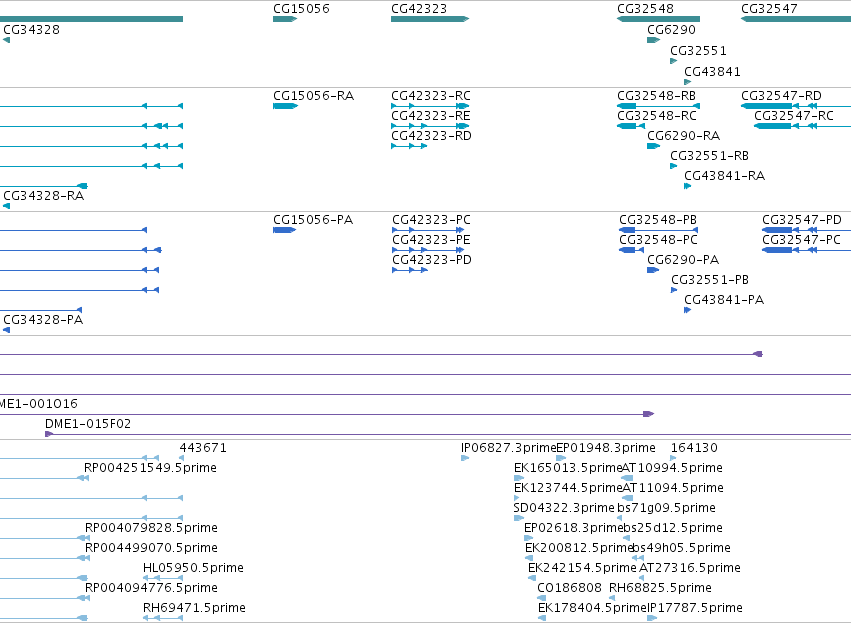Image resolution: width=851 pixels, height=623 pixels.
Task: Select the HL05950.5prime EST feature
Action: [163, 578]
